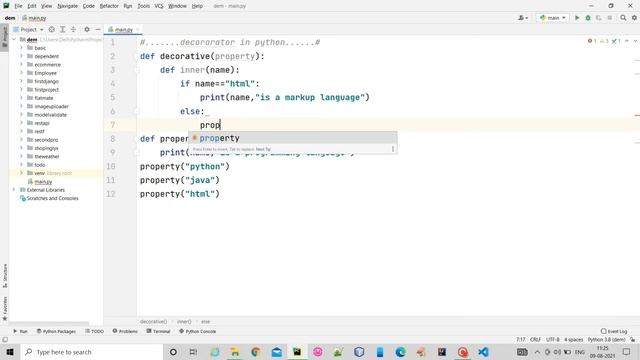The image size is (640, 360).
Task: Open Event Log in status bar
Action: tap(613, 331)
